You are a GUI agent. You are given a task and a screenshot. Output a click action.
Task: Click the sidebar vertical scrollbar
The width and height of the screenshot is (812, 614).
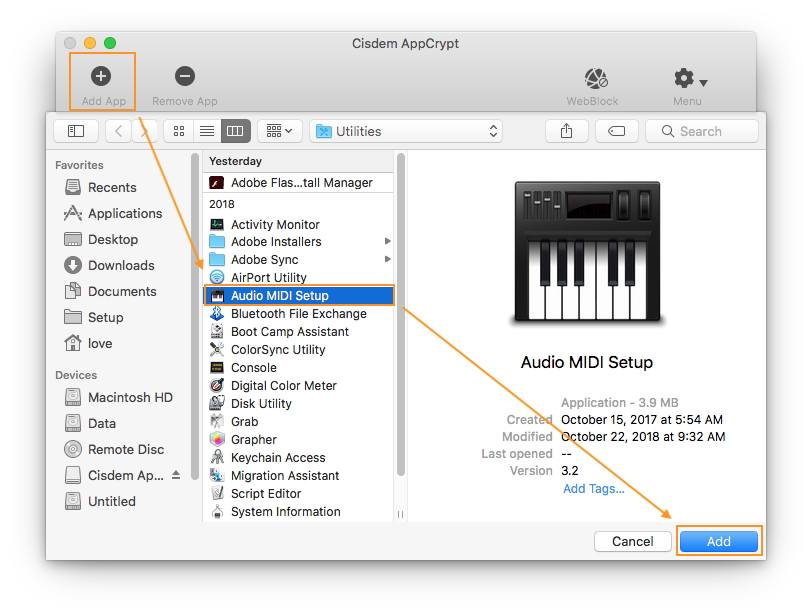195,316
